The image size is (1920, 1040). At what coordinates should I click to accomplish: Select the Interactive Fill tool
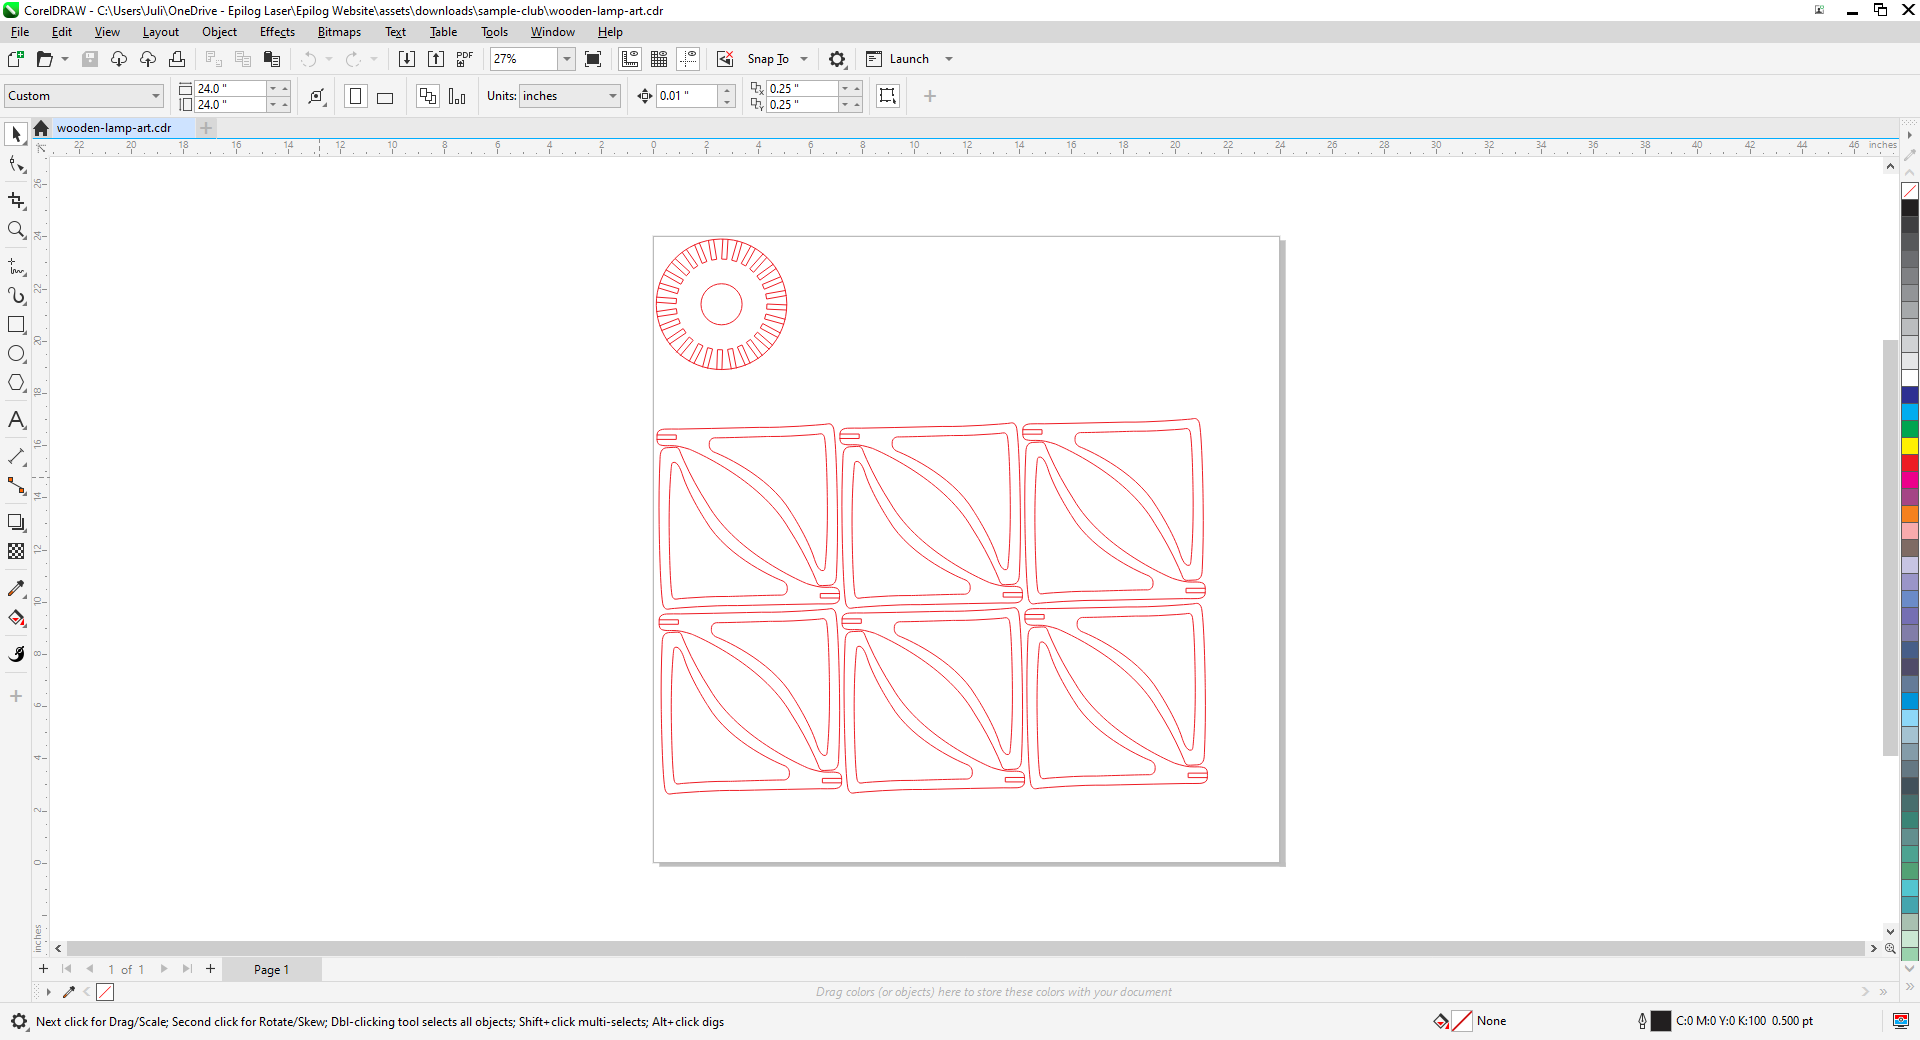[x=16, y=618]
